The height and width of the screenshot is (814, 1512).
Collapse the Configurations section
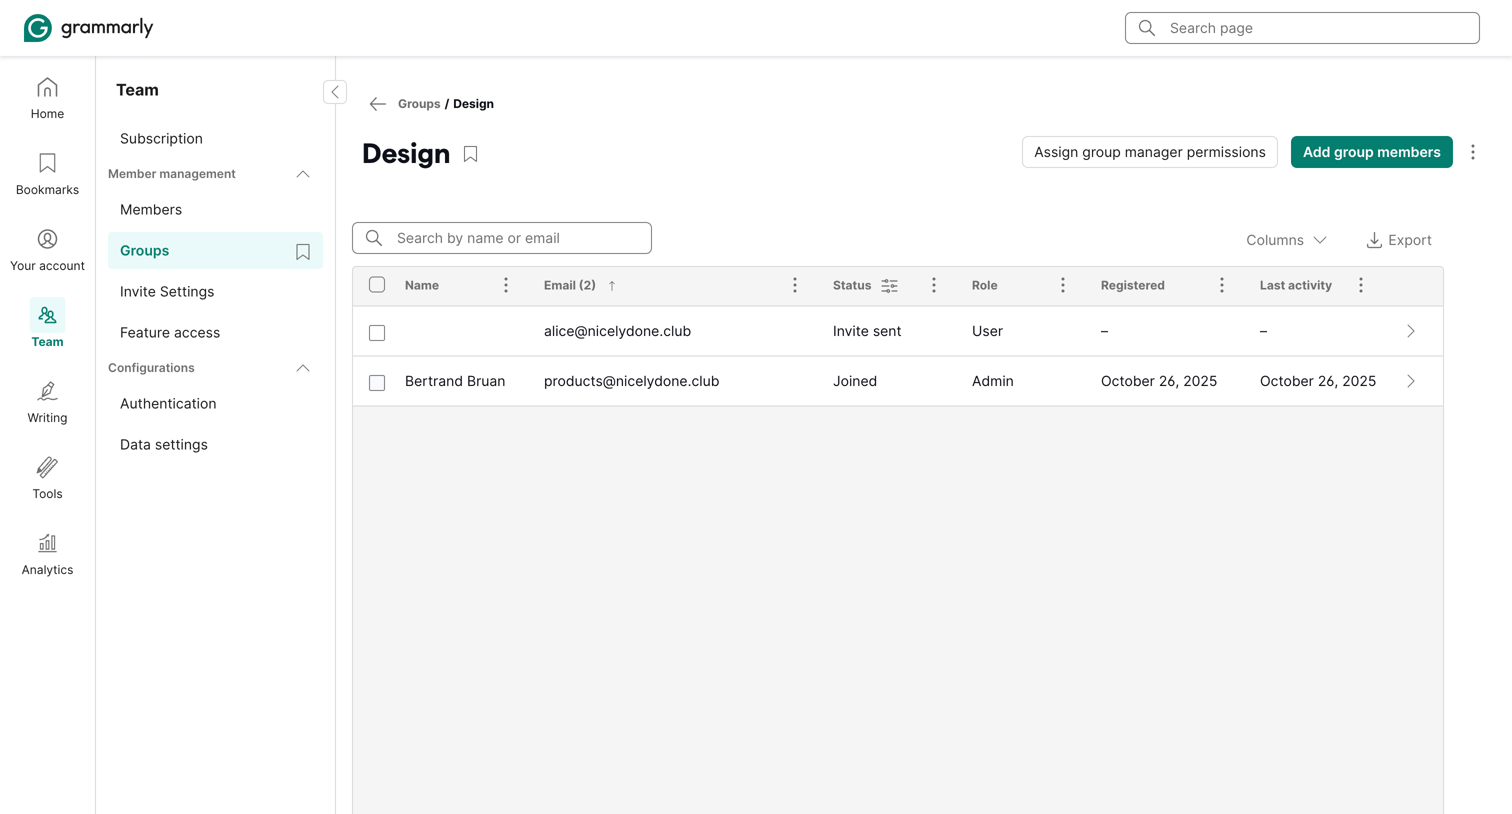tap(303, 368)
